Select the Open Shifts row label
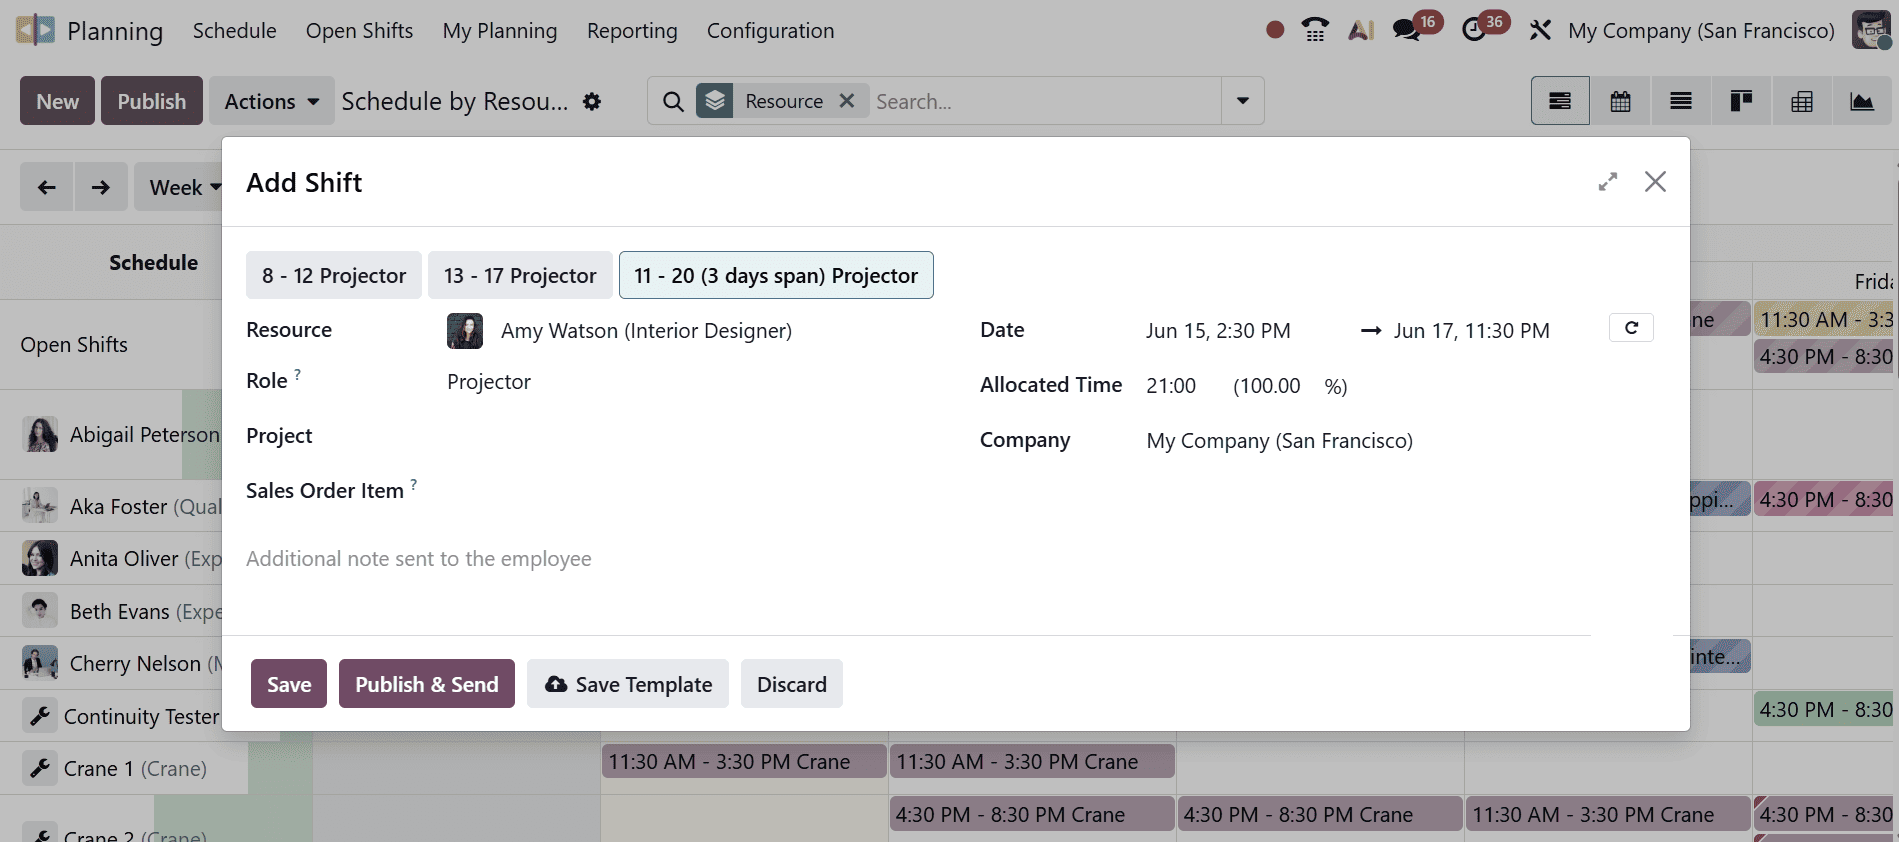The image size is (1899, 842). (74, 345)
